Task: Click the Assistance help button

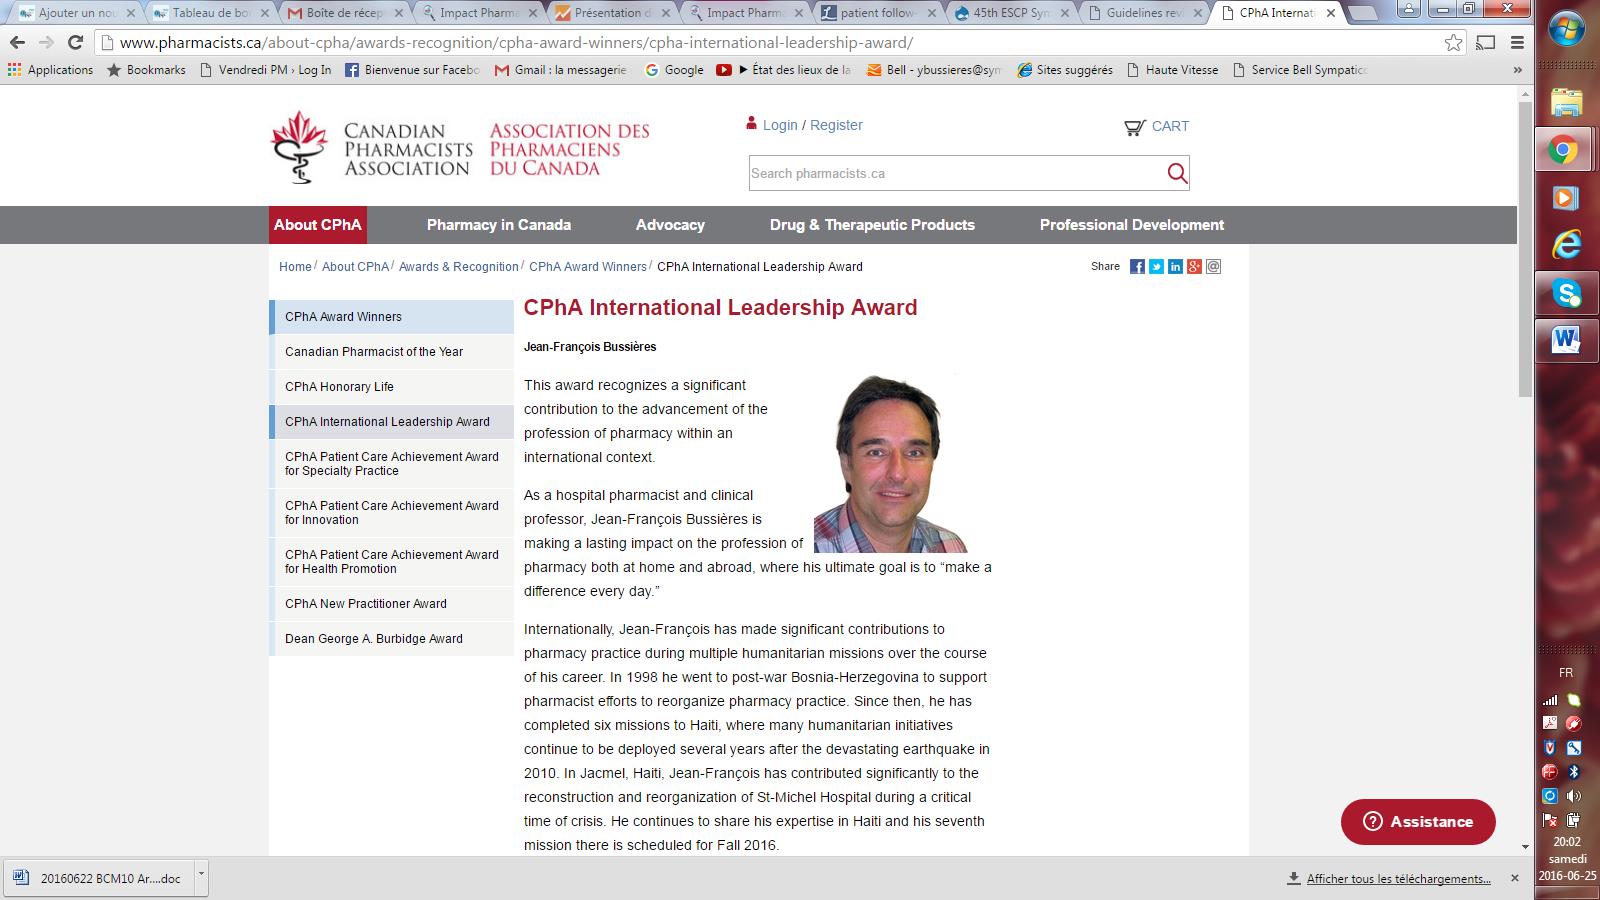Action: coord(1418,822)
